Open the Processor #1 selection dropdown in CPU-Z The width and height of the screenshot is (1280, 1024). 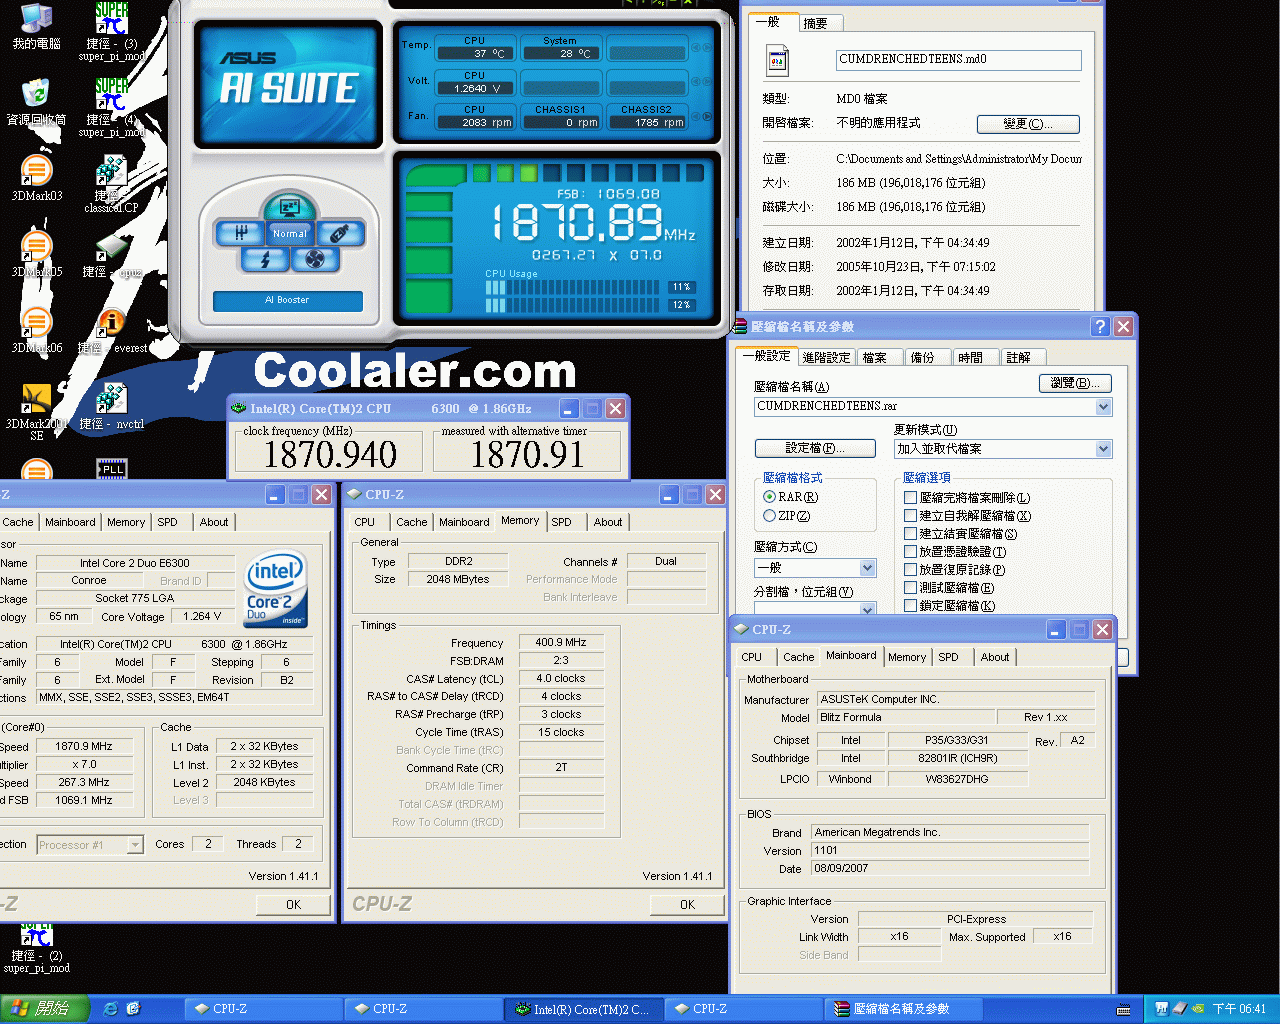[x=135, y=845]
